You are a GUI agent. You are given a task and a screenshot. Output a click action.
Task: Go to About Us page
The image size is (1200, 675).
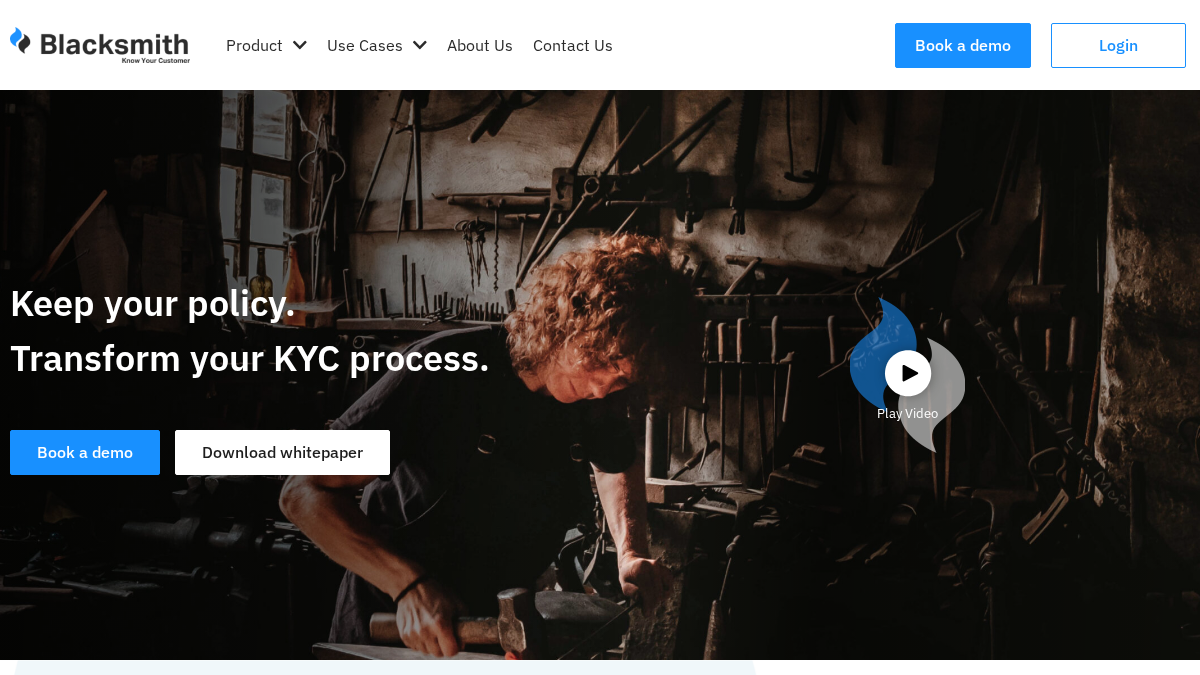click(x=480, y=45)
